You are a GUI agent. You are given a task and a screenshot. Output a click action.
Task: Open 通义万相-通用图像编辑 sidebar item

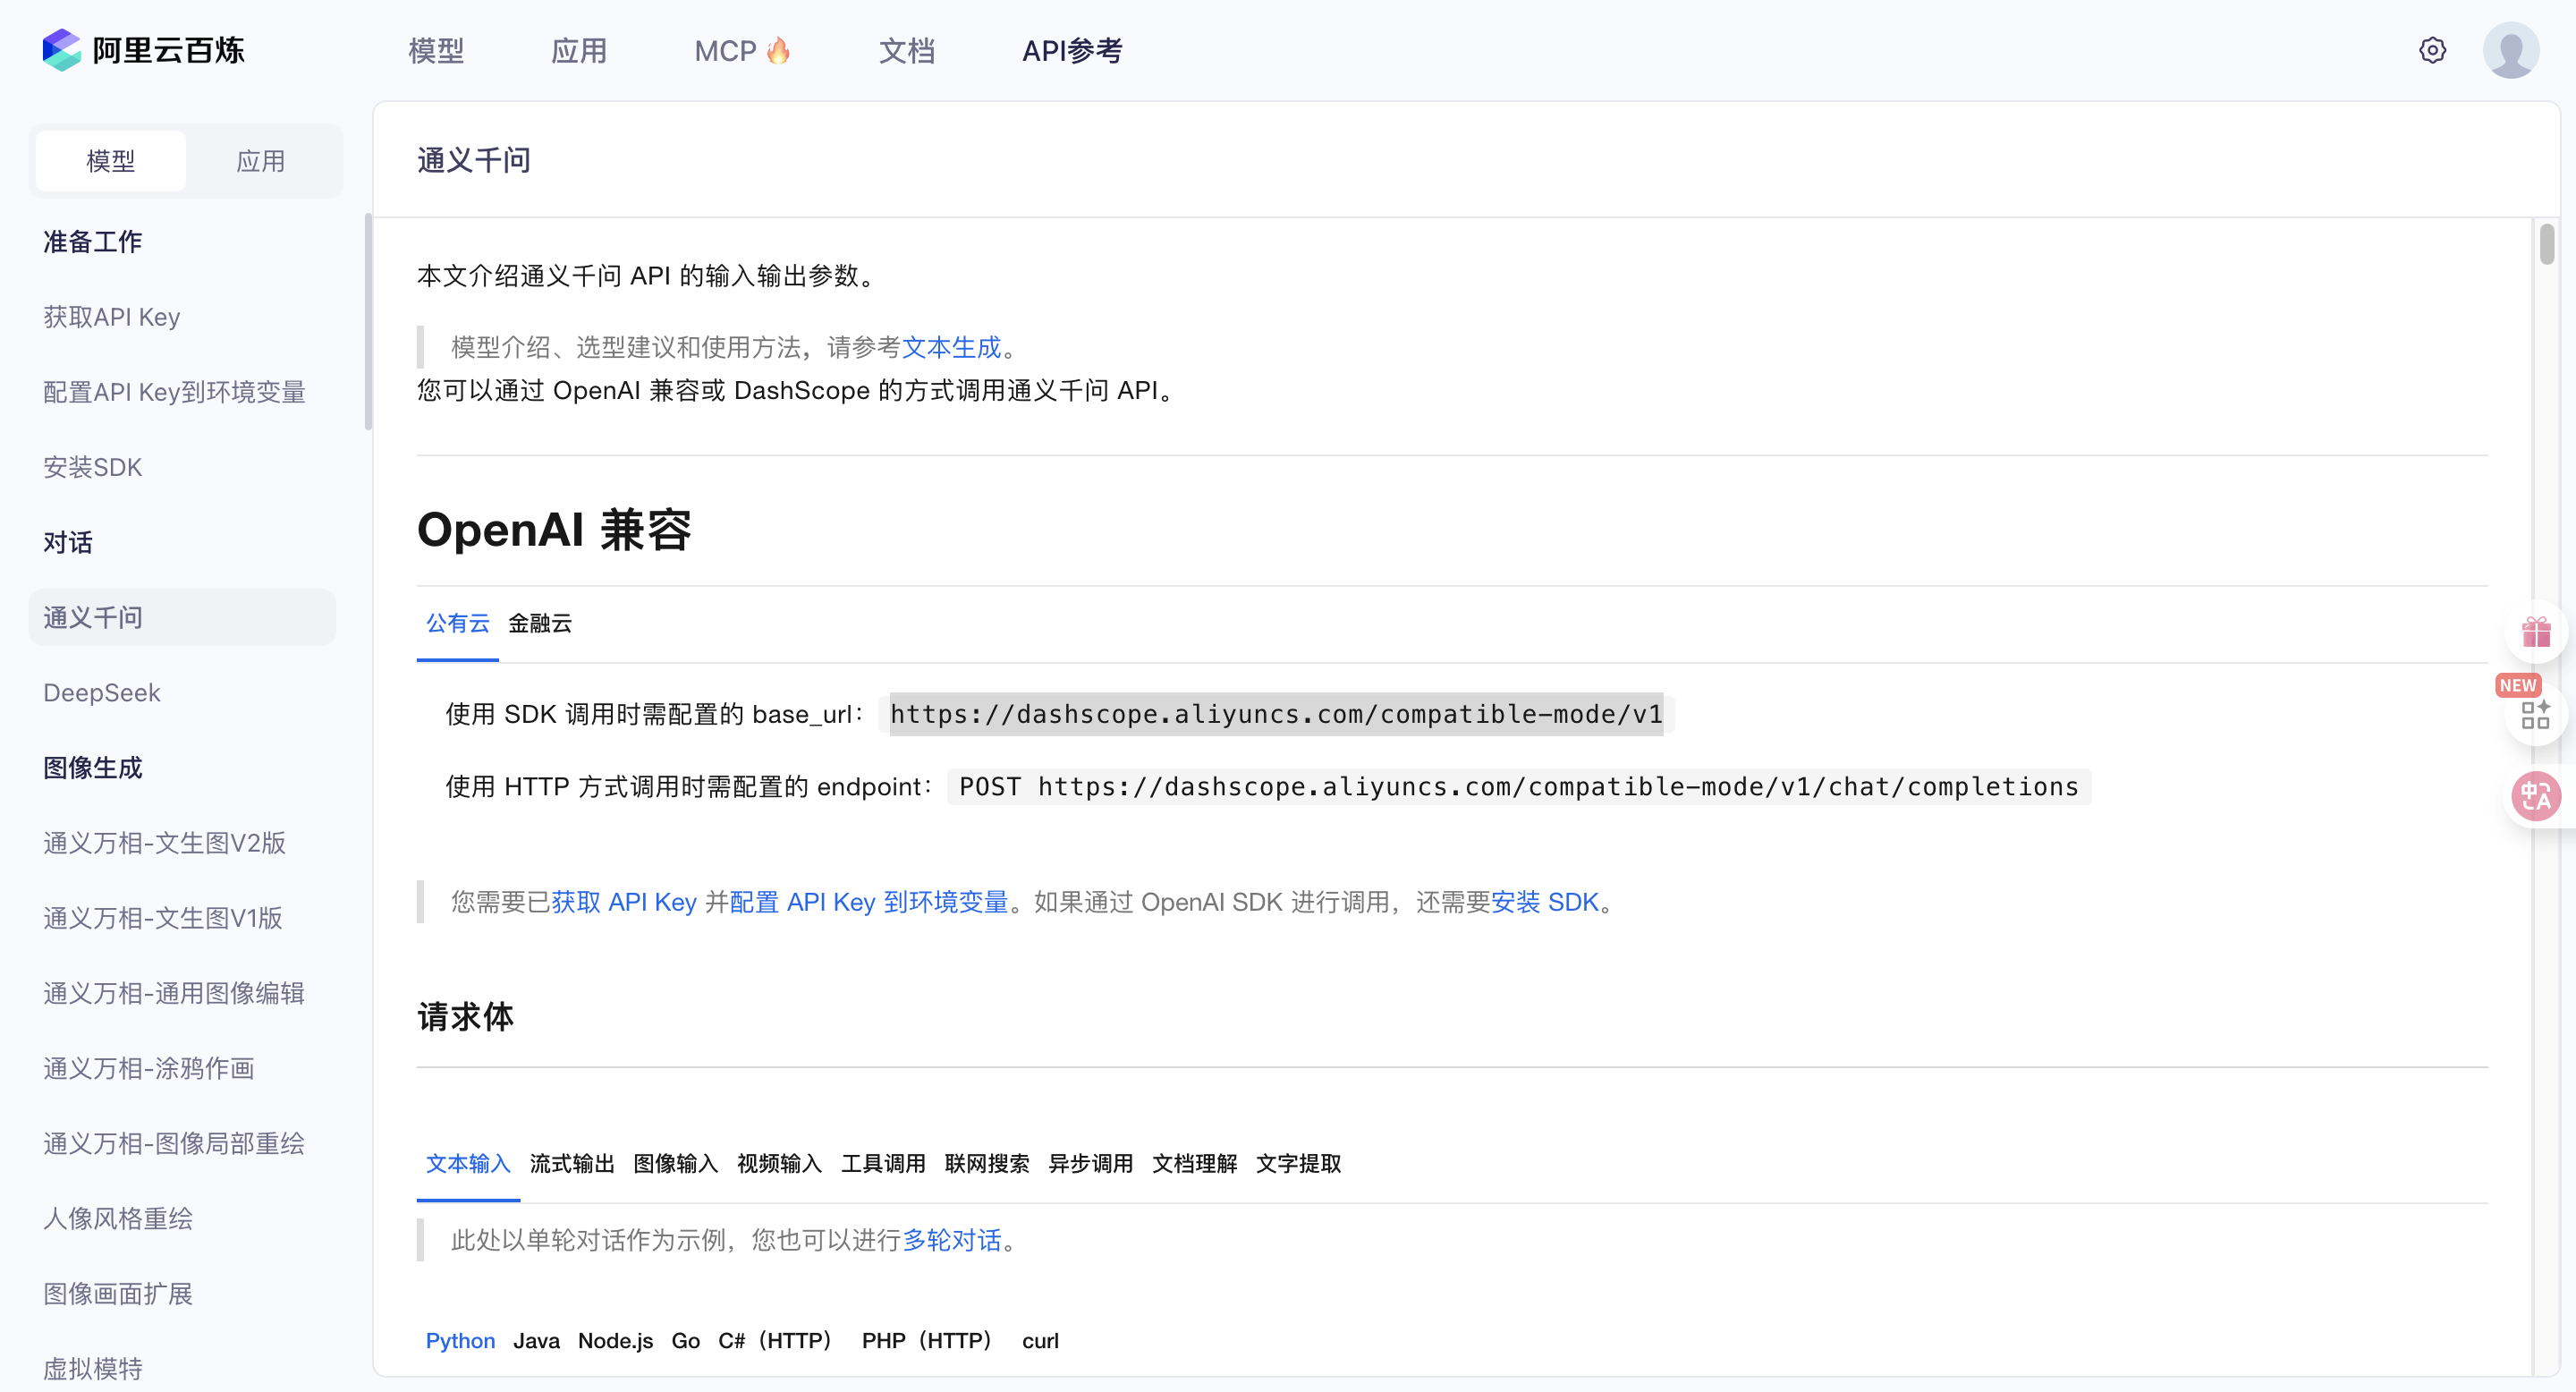tap(174, 993)
